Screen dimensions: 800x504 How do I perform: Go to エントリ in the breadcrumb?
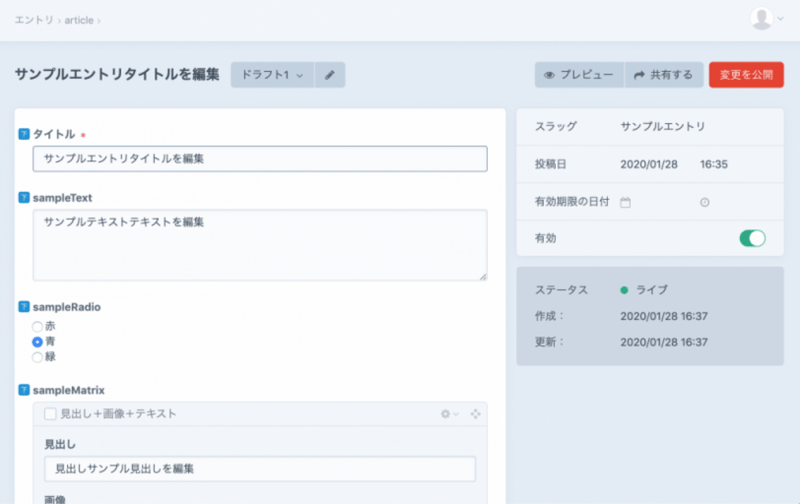point(34,20)
